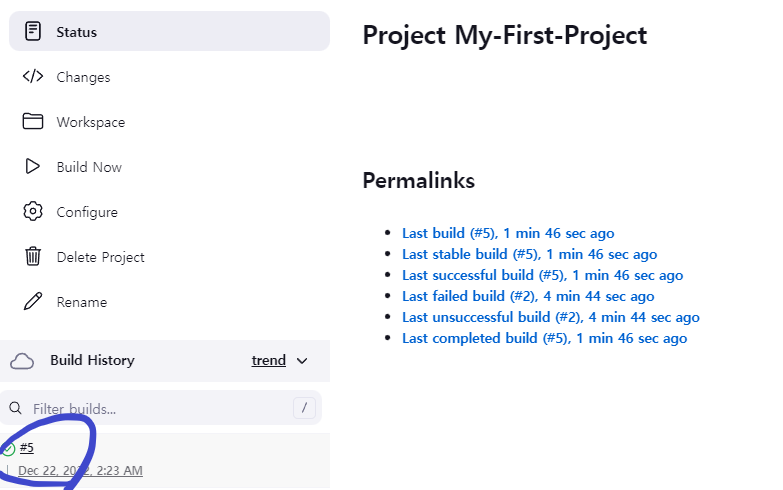Open Last unsuccessful build (#2) permalink
Viewport: 783px width, 490px height.
550,317
